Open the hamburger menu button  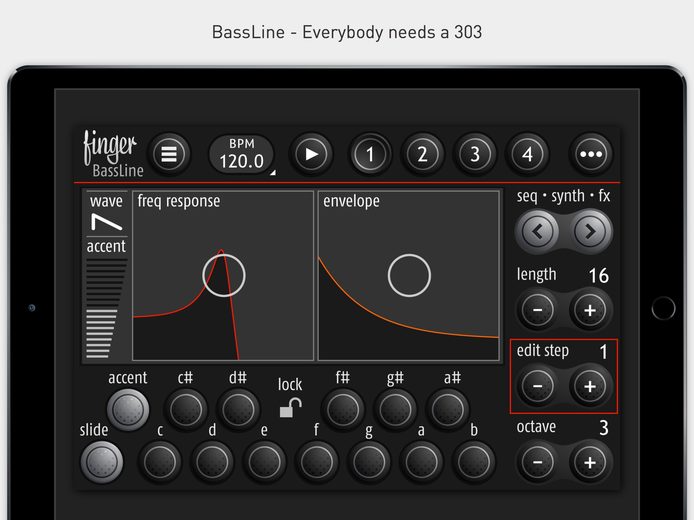(x=169, y=154)
